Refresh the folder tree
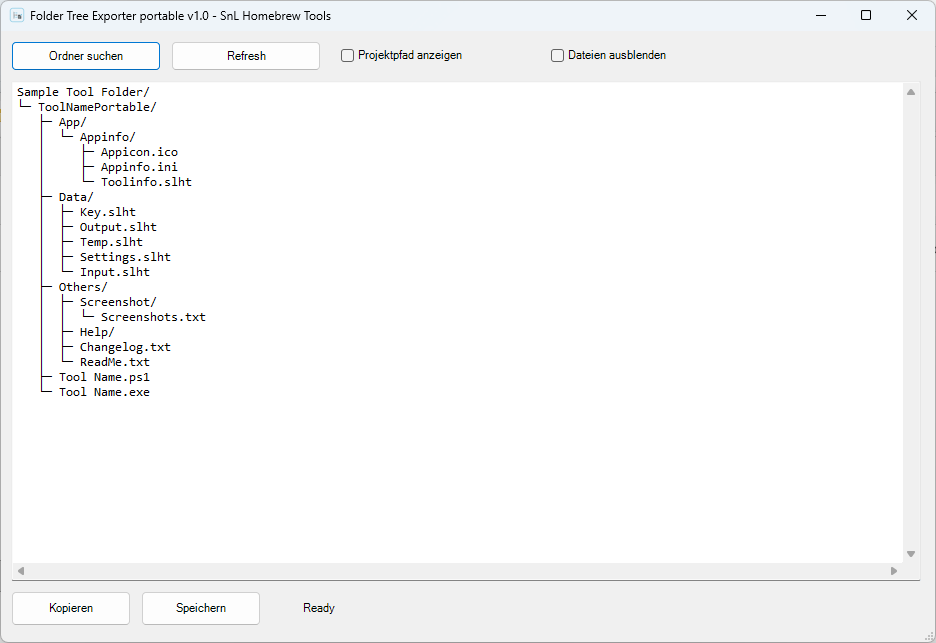 point(246,56)
